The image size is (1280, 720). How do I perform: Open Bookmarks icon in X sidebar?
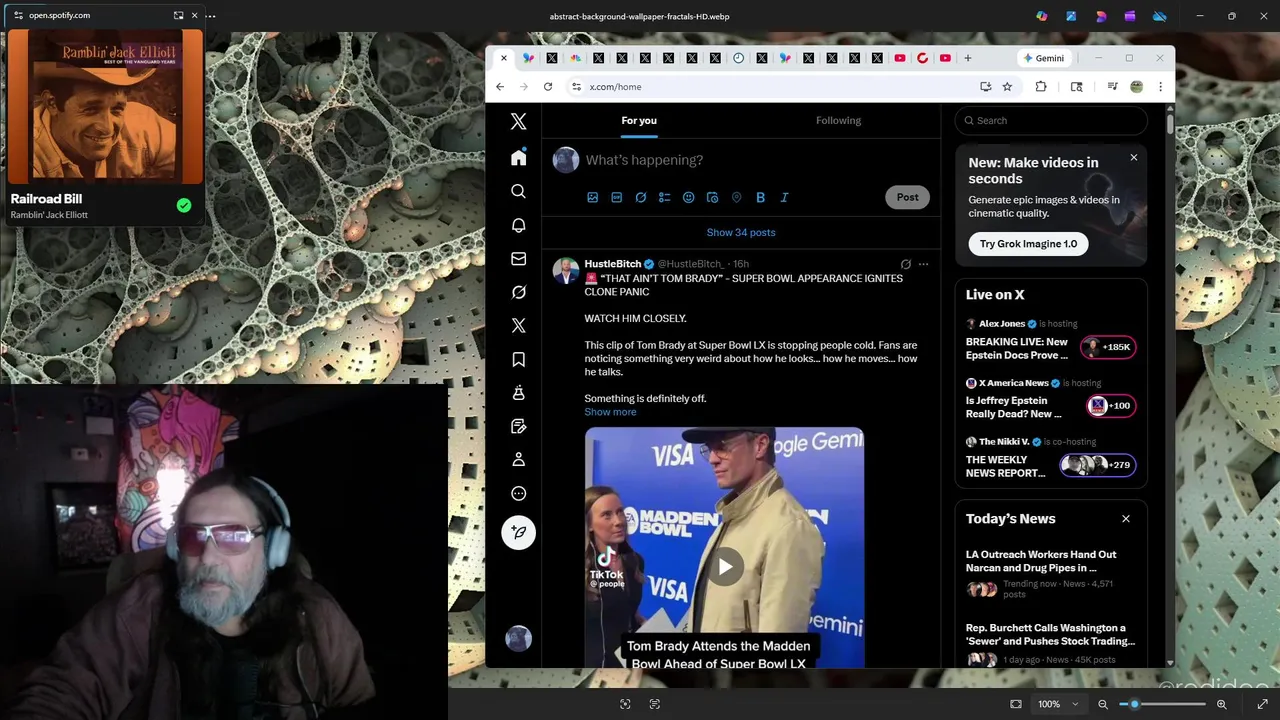518,359
